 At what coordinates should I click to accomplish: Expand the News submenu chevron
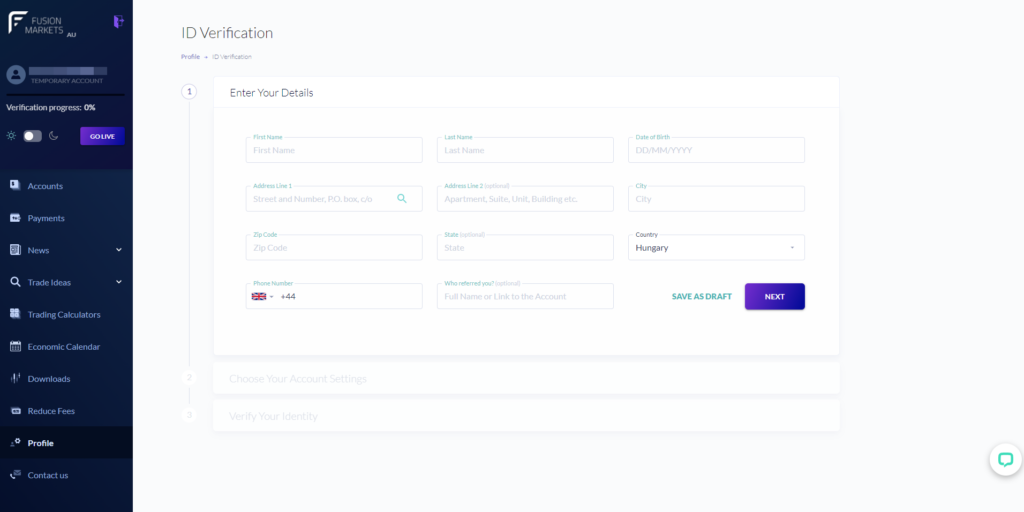pos(119,250)
